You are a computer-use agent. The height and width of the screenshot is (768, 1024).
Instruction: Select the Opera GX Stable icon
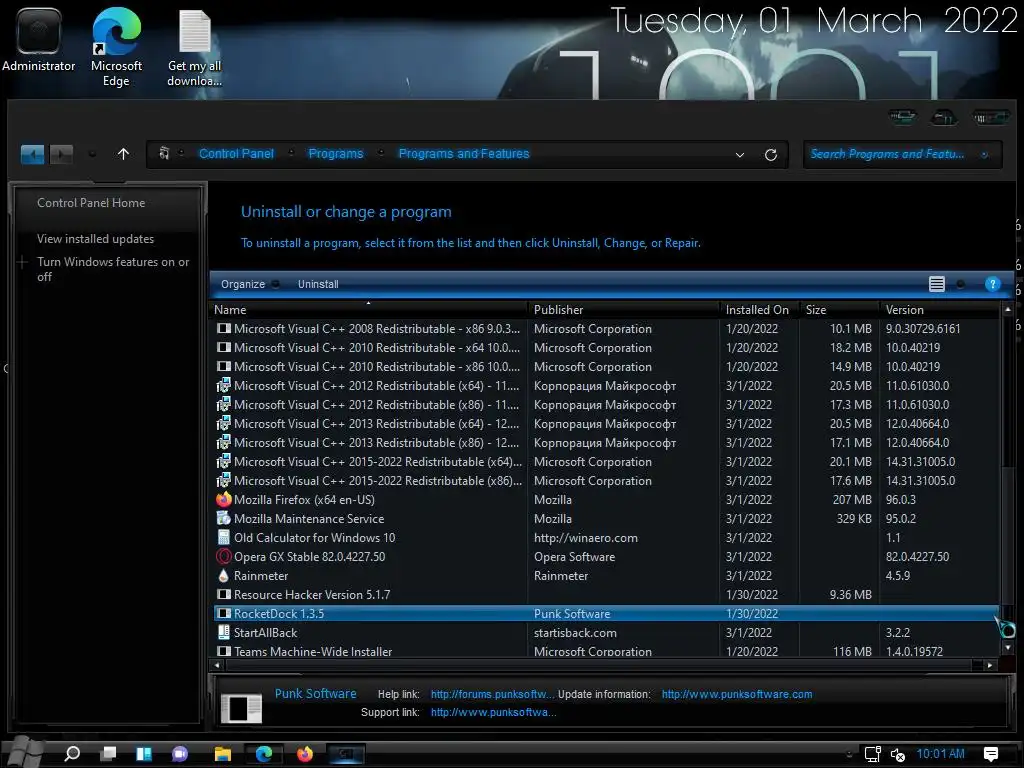pos(223,556)
